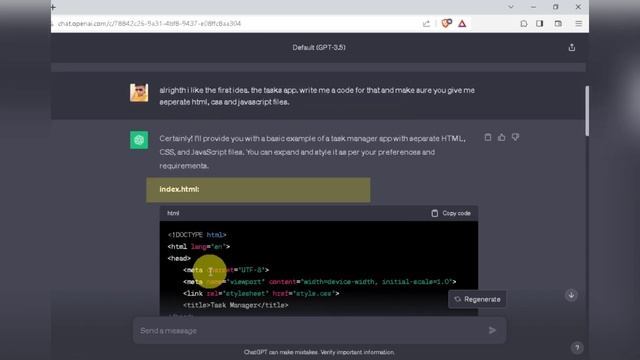Image resolution: width=640 pixels, height=360 pixels.
Task: Click the meta viewport code line
Action: pyautogui.click(x=320, y=282)
